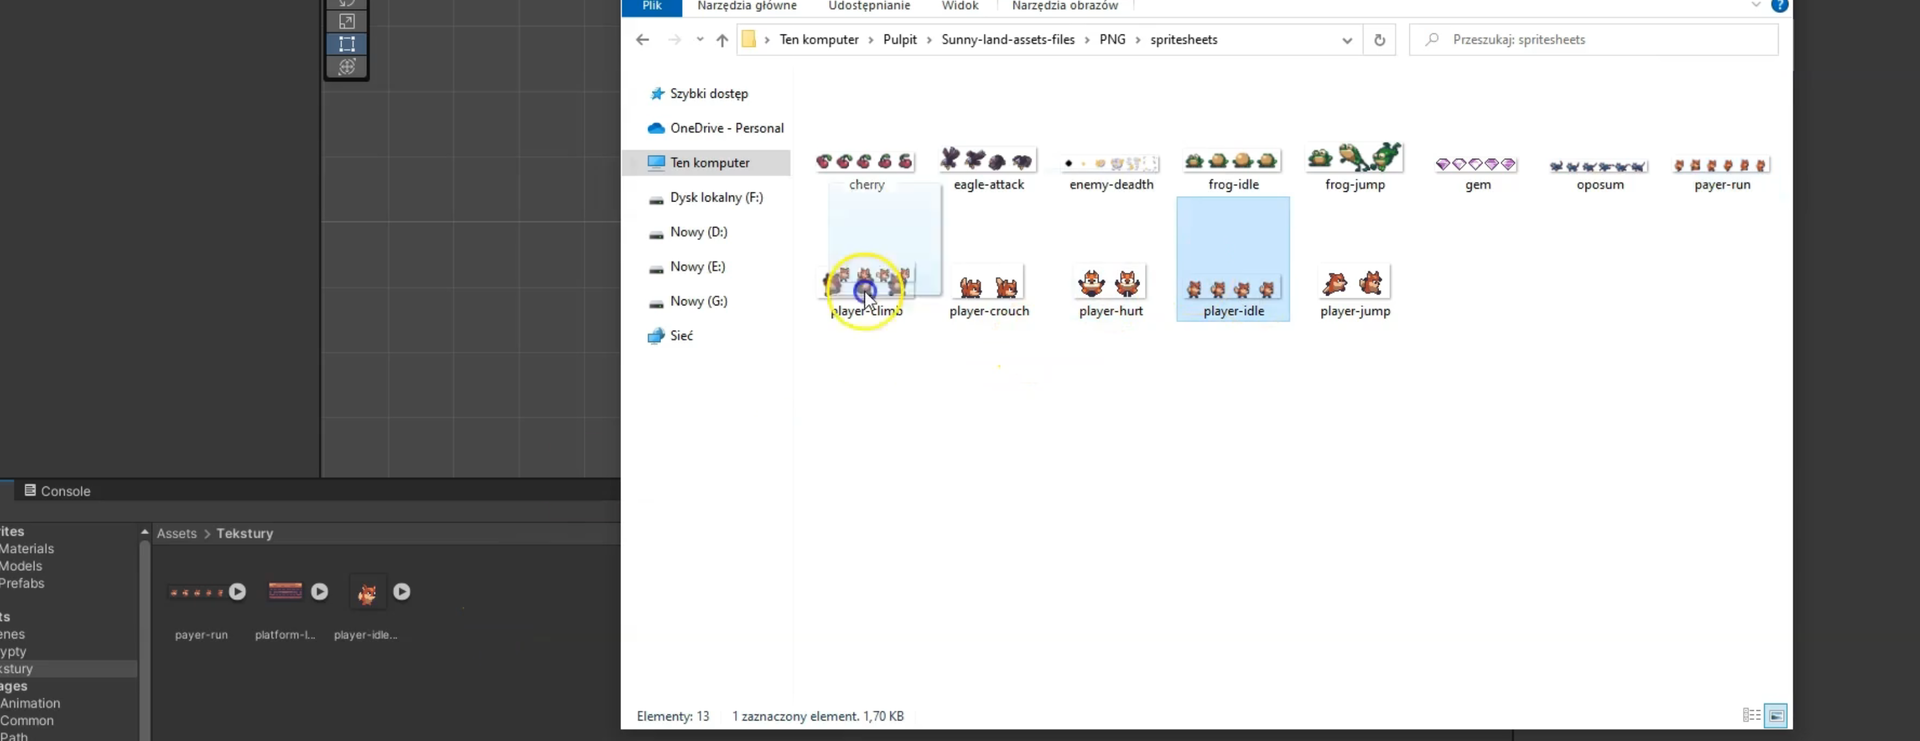This screenshot has height=741, width=1920.
Task: Go back in File Explorer
Action: (x=642, y=40)
